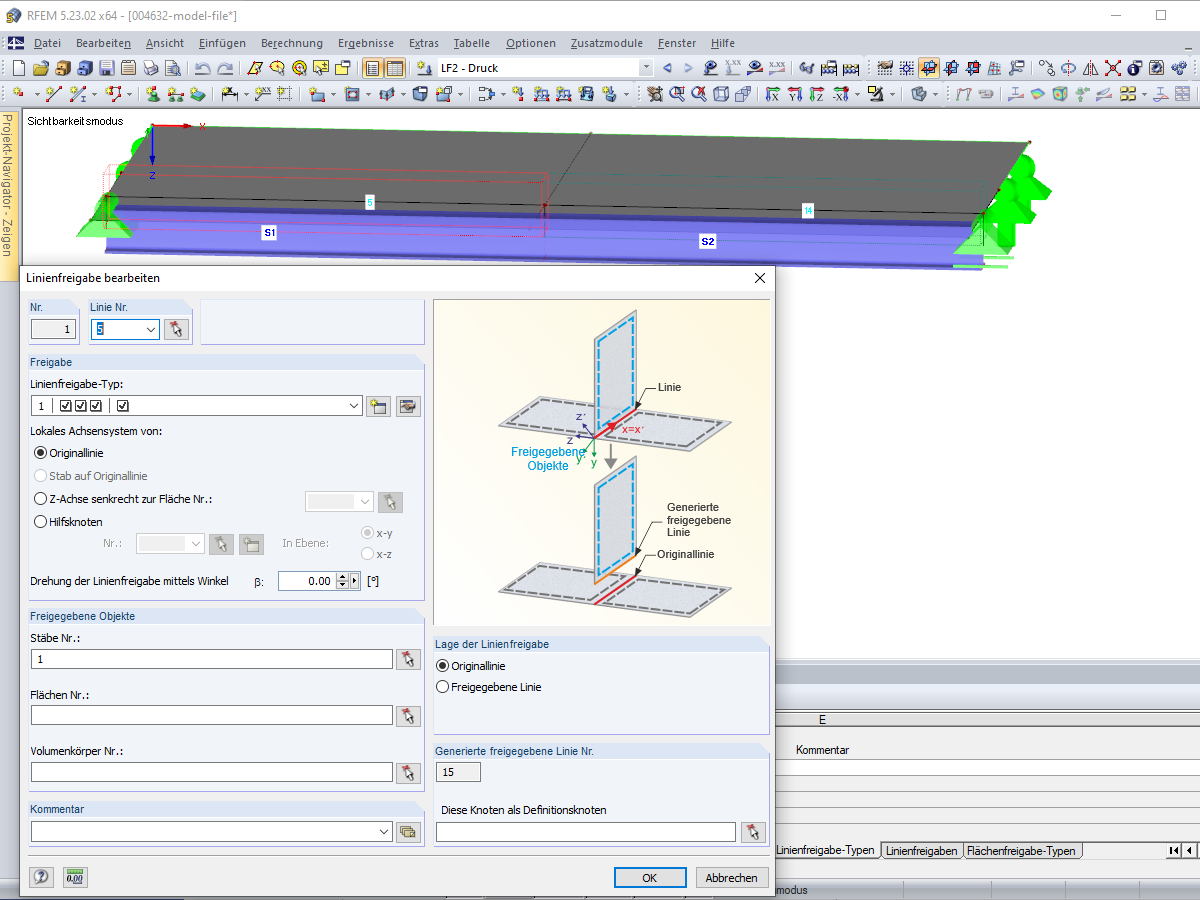This screenshot has height=900, width=1200.
Task: Open Zusatzmodule menu
Action: (x=607, y=43)
